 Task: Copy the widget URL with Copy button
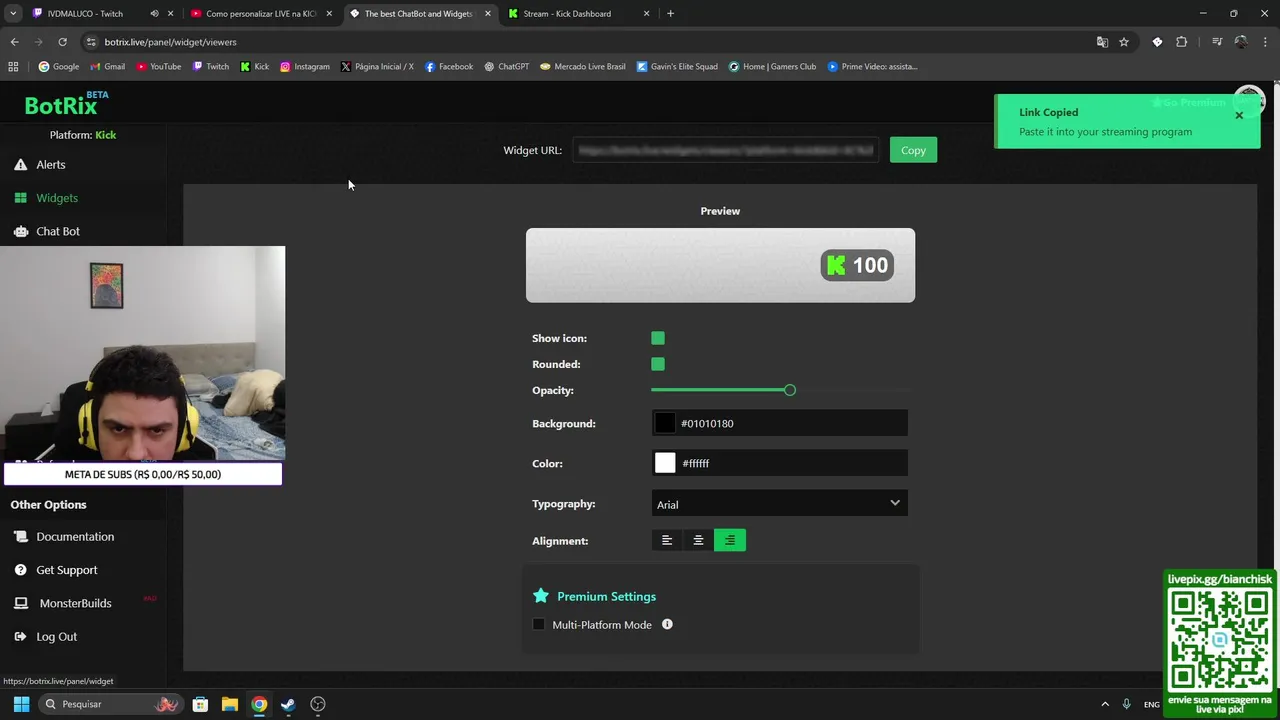[x=913, y=150]
